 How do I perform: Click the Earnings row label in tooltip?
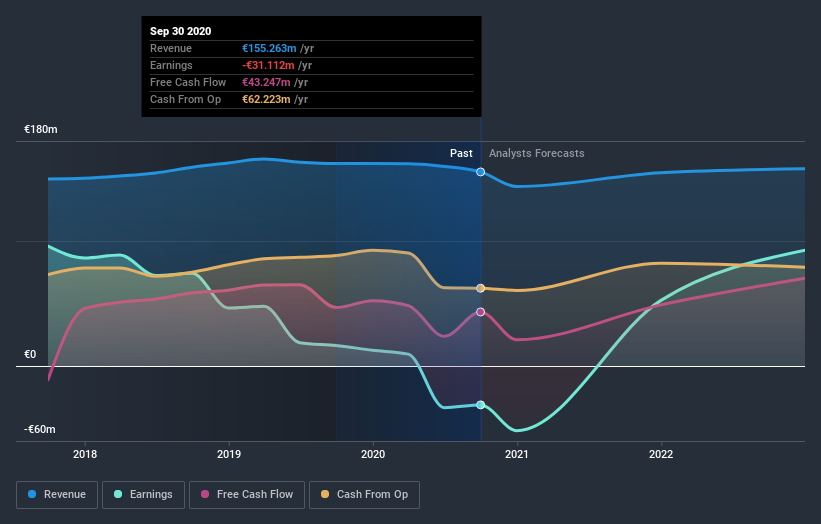click(171, 65)
